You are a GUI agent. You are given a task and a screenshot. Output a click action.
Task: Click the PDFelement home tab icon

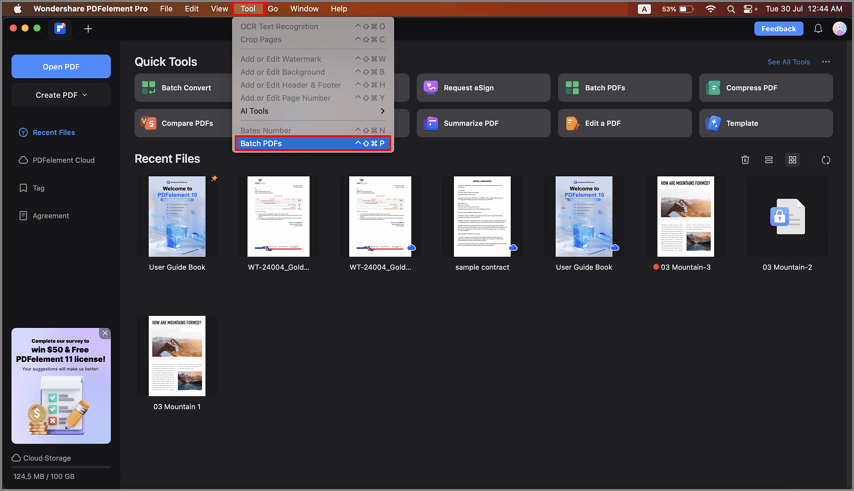pos(60,28)
